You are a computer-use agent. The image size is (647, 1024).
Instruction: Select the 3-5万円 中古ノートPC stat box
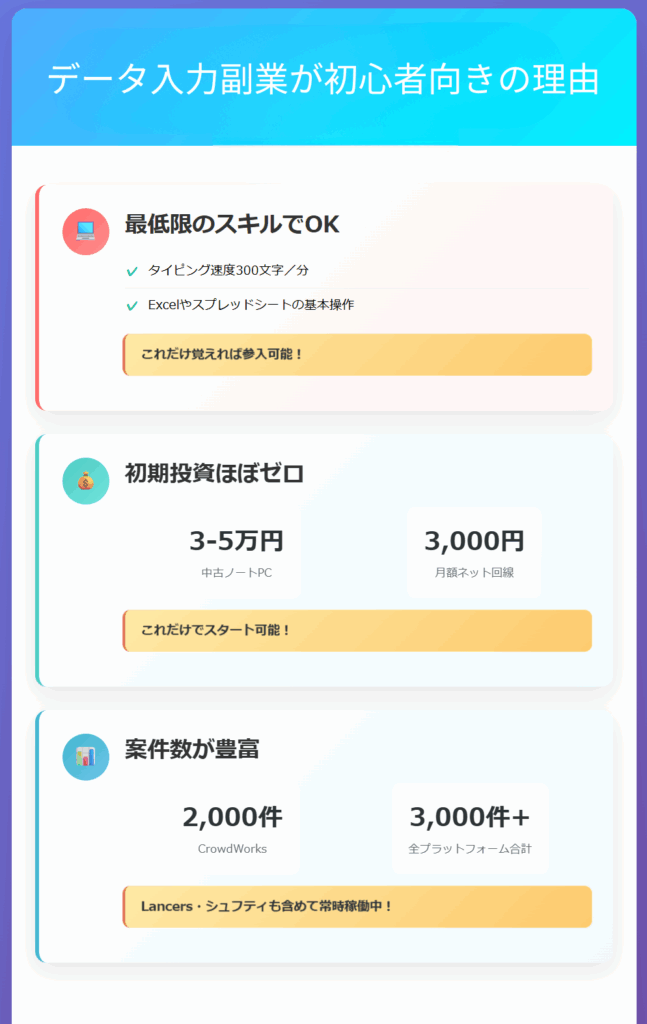click(x=236, y=552)
